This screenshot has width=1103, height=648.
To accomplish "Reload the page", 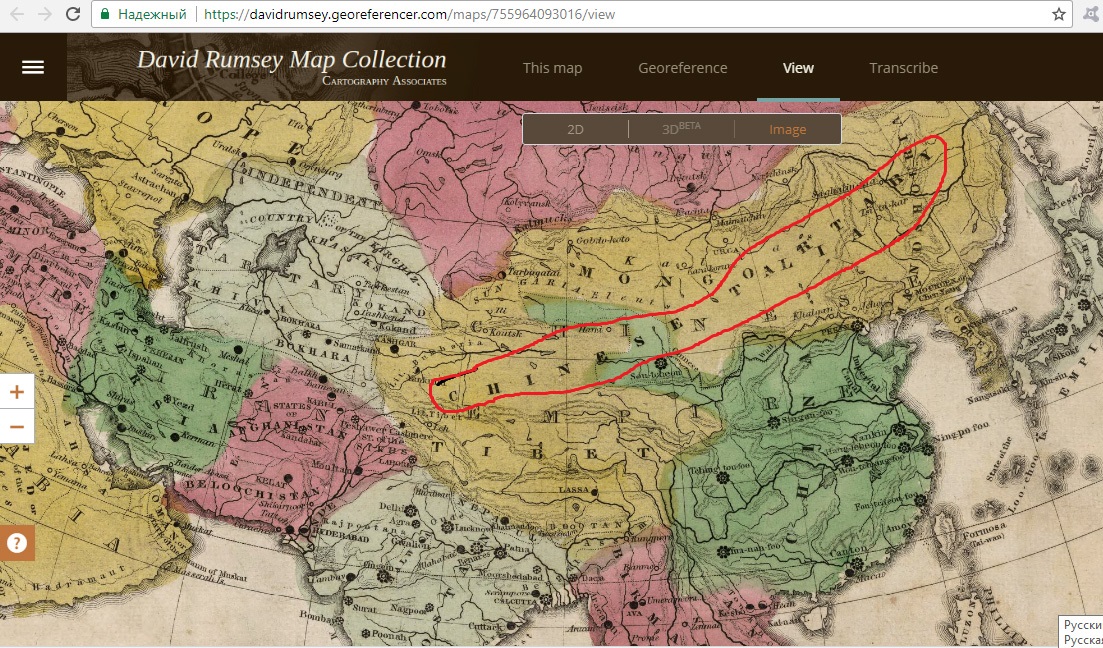I will [72, 14].
